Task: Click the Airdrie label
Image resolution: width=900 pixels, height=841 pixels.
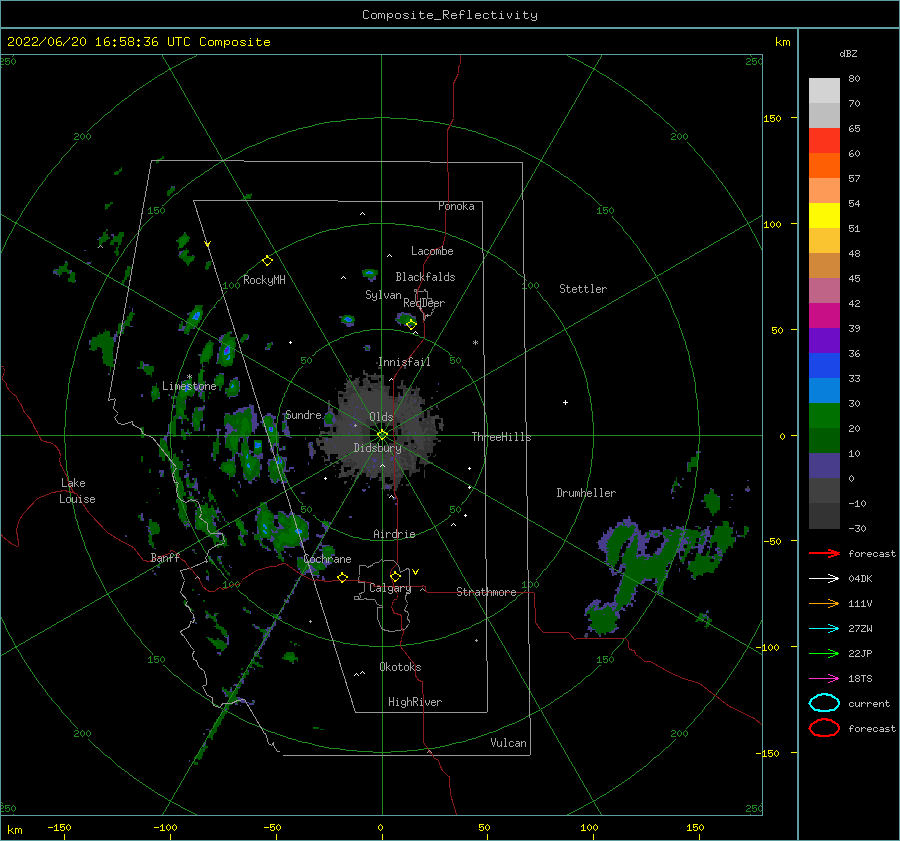Action: (394, 534)
